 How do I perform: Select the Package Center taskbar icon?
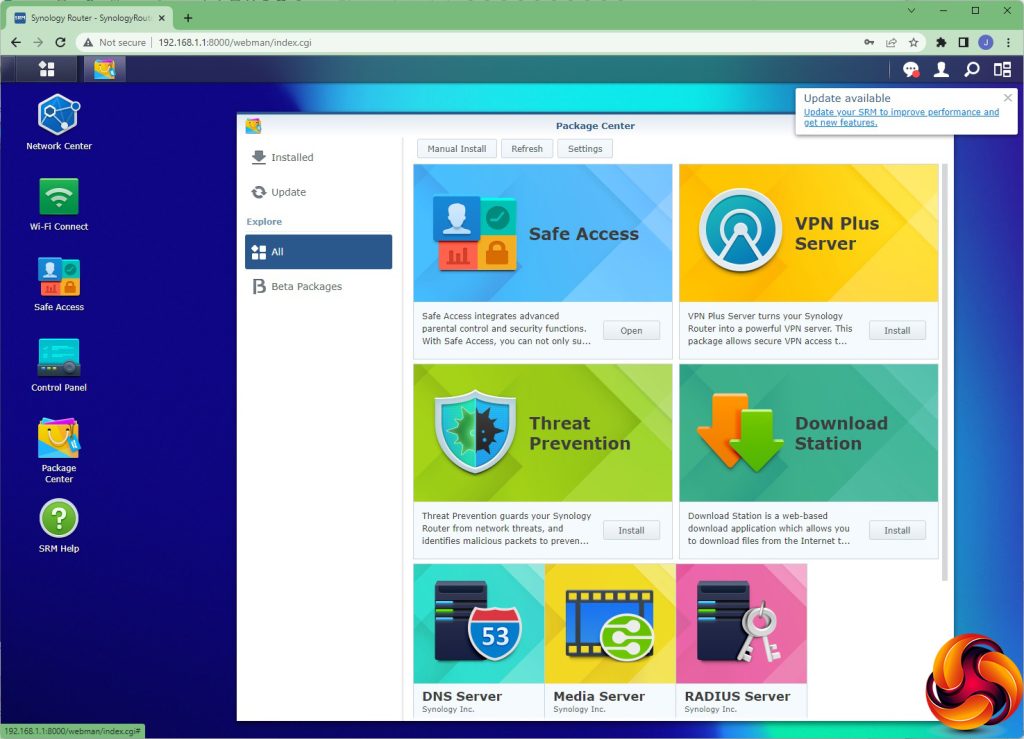[x=104, y=69]
